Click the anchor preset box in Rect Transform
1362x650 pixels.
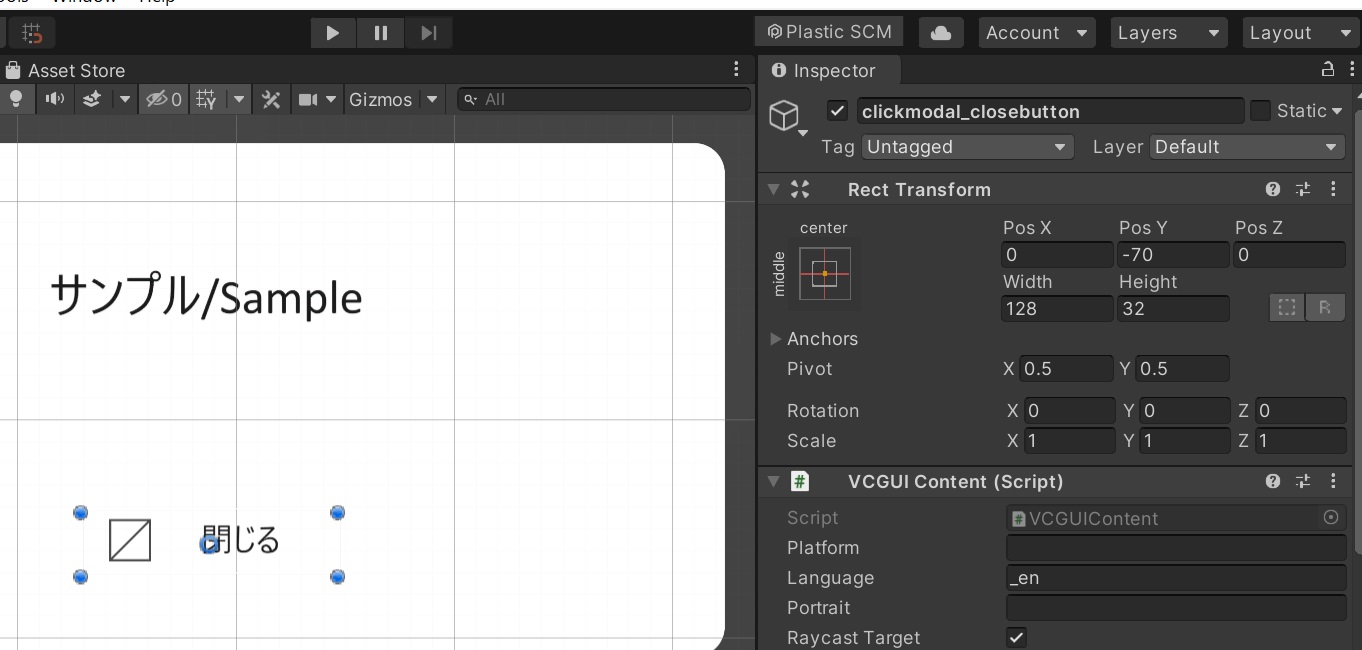(x=825, y=273)
